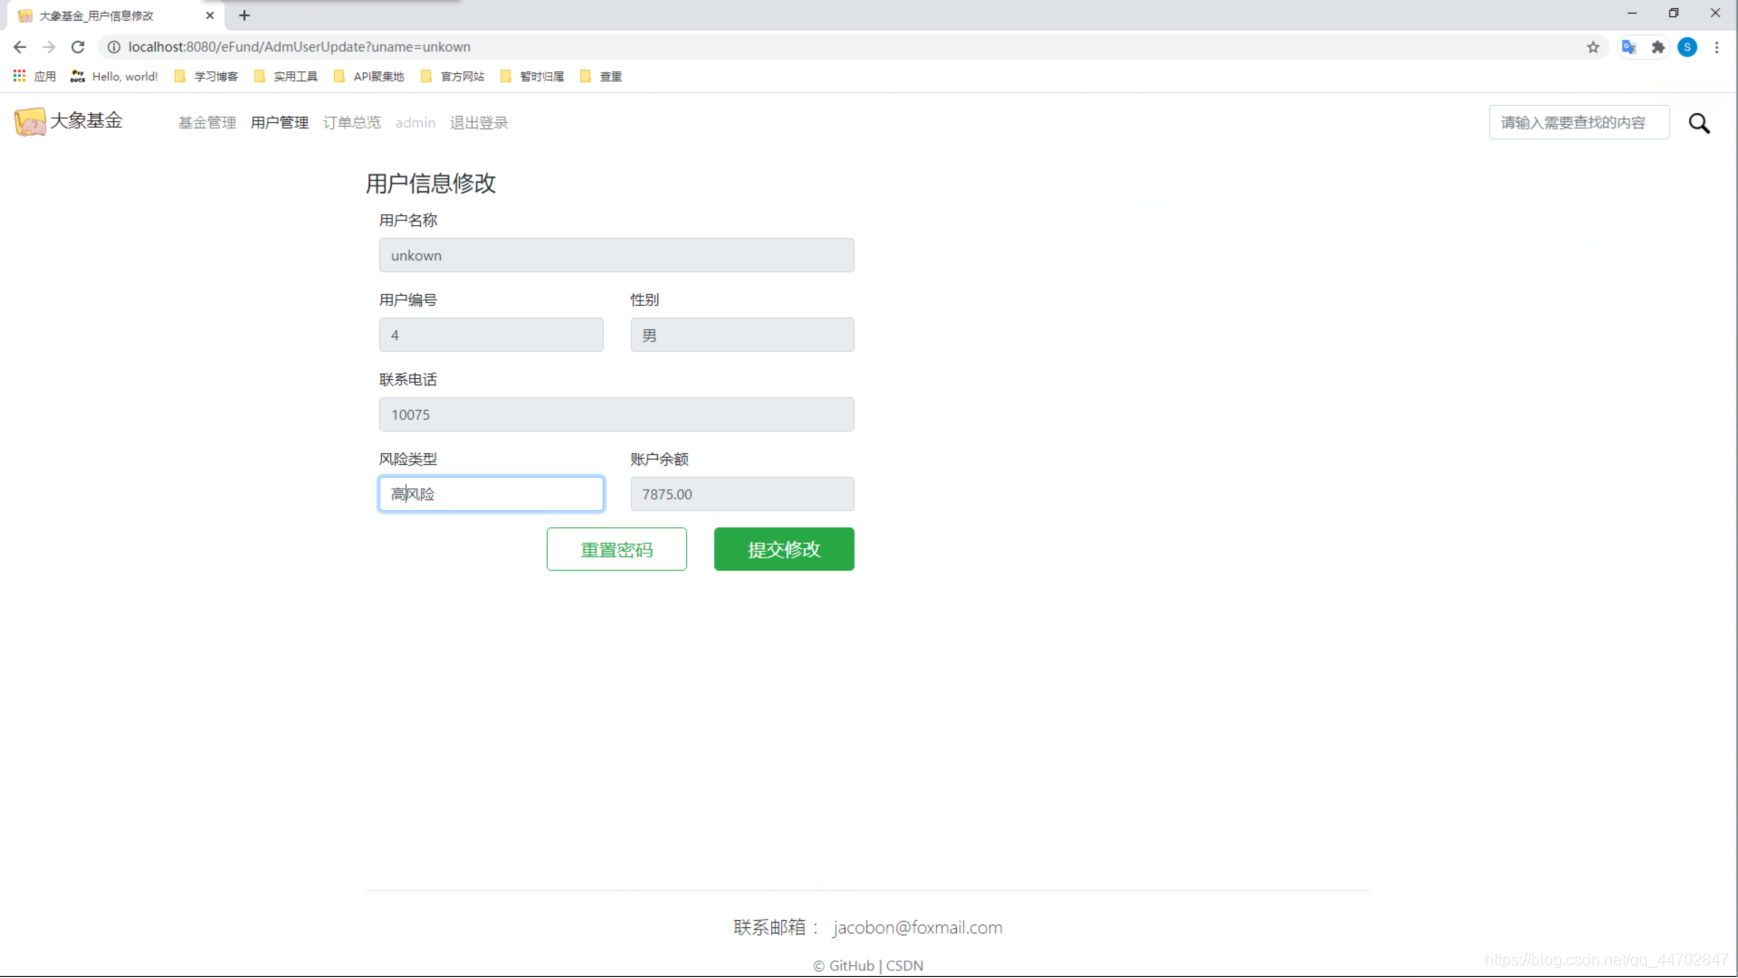
Task: Click the 大象基金 brand text
Action: pyautogui.click(x=86, y=120)
